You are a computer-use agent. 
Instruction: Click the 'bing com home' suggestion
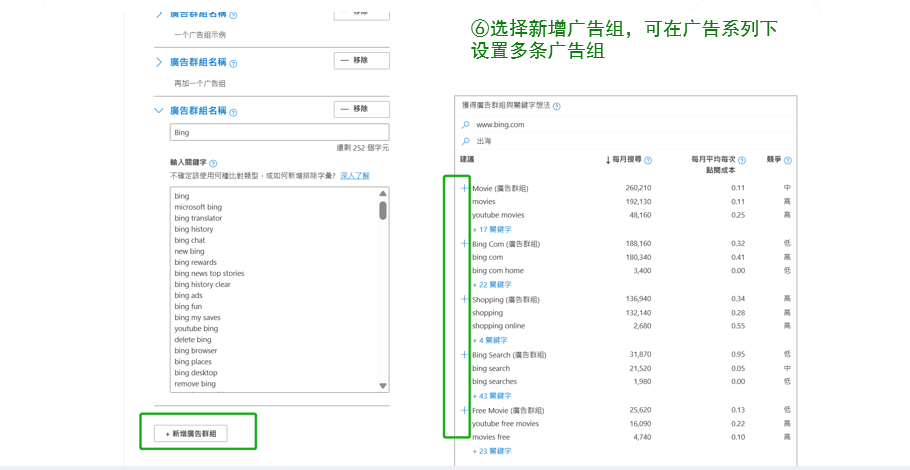click(498, 270)
